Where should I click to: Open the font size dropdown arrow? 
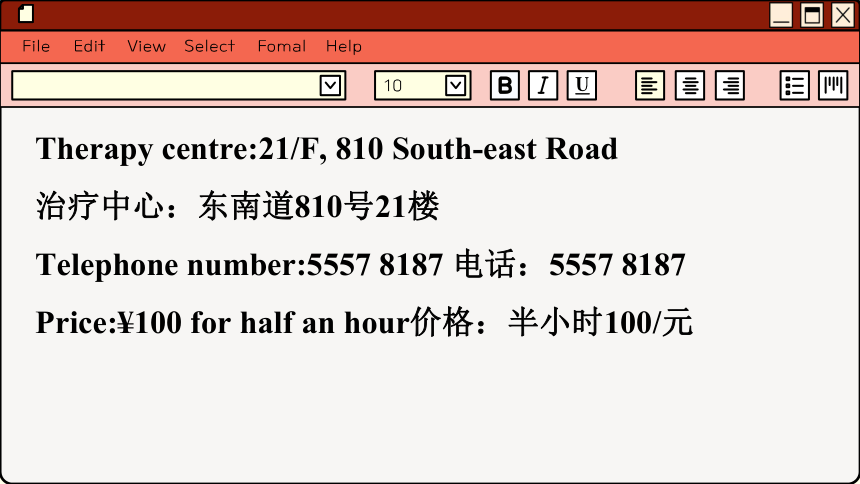455,86
